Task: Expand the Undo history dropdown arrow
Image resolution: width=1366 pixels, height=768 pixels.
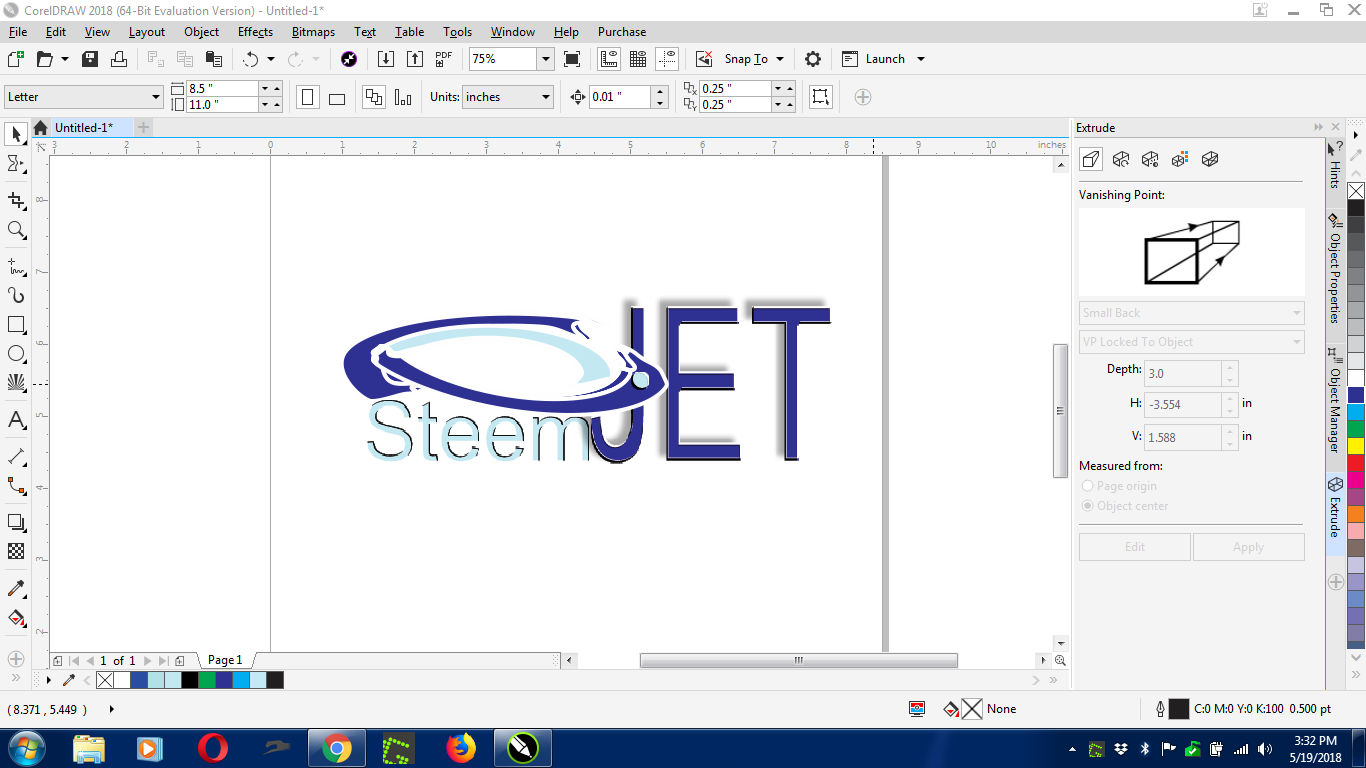Action: 270,59
